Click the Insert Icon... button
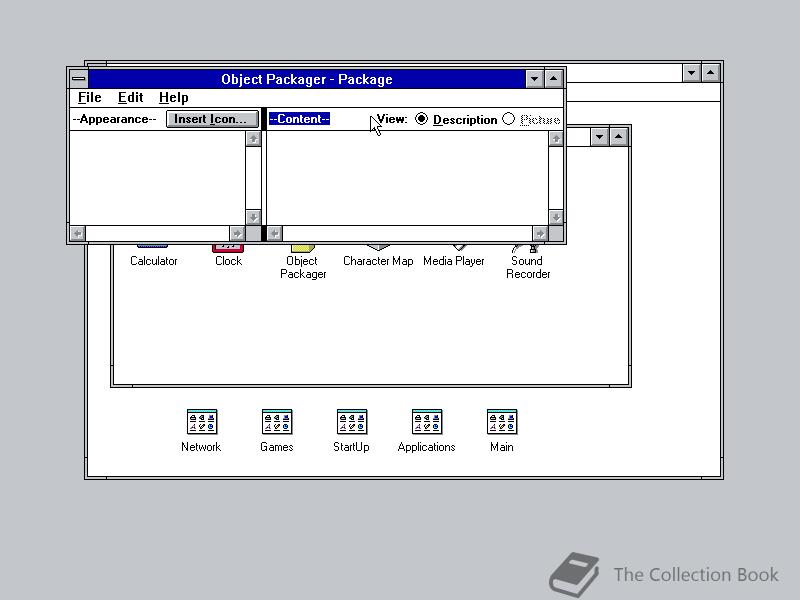Screen dimensions: 800x600 click(x=212, y=119)
